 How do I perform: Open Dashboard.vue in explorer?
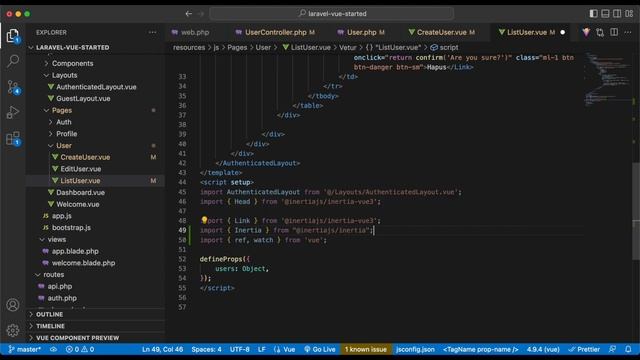point(80,193)
